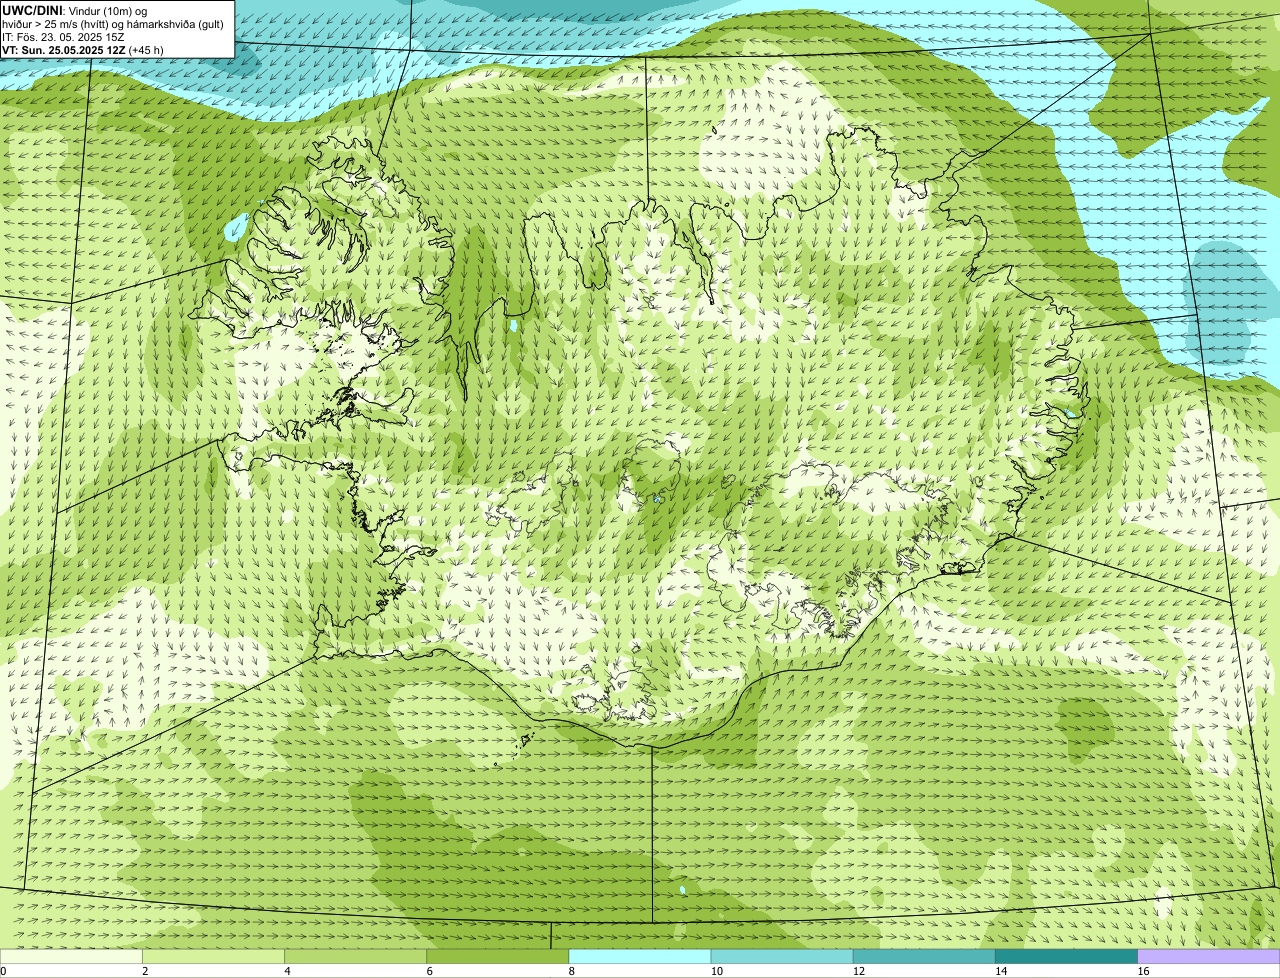Click the 'IT: Fös. 23. 05. 2025 15Z' line

tap(64, 37)
